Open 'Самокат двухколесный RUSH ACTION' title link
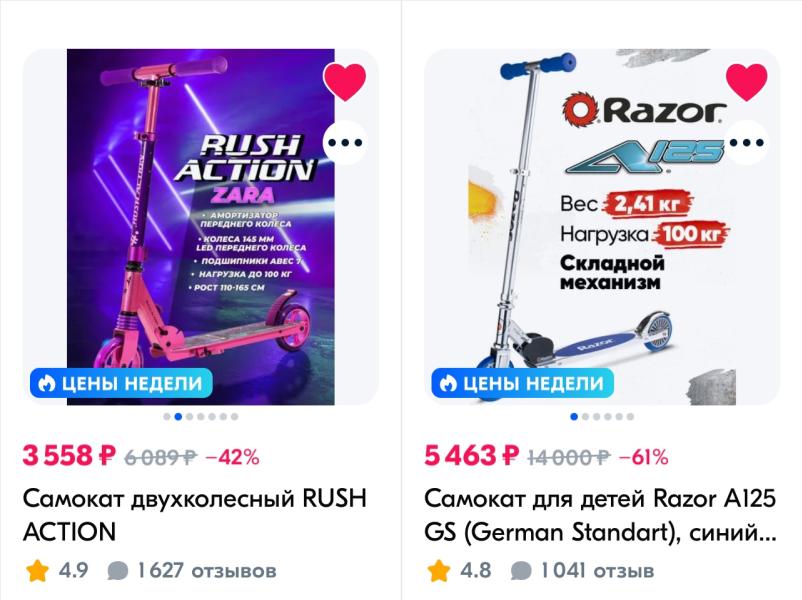 [194, 514]
